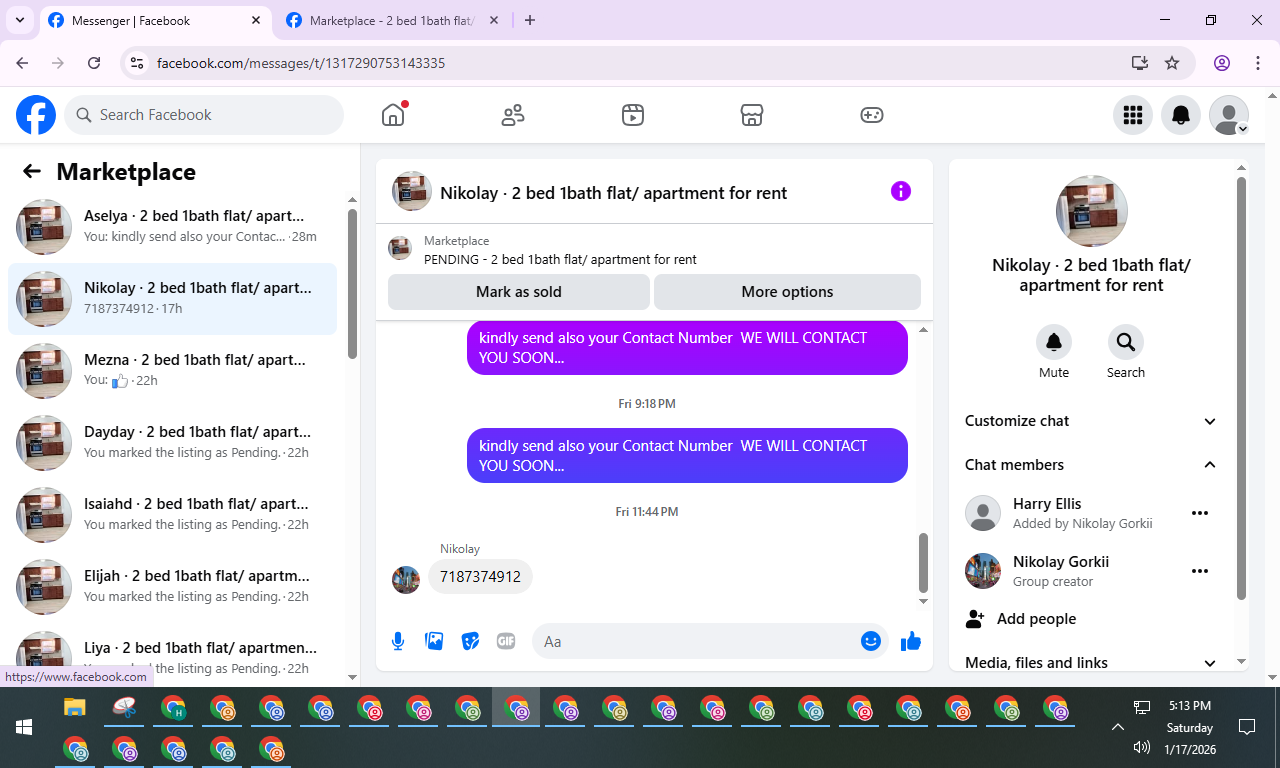Show hidden system tray icons chevron

(x=1118, y=727)
